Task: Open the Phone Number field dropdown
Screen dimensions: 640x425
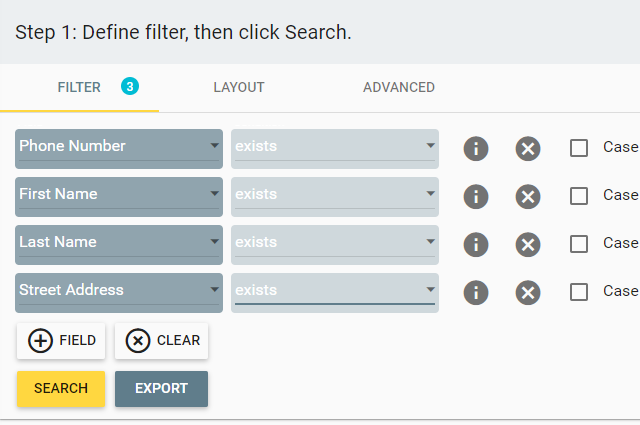Action: tap(119, 149)
